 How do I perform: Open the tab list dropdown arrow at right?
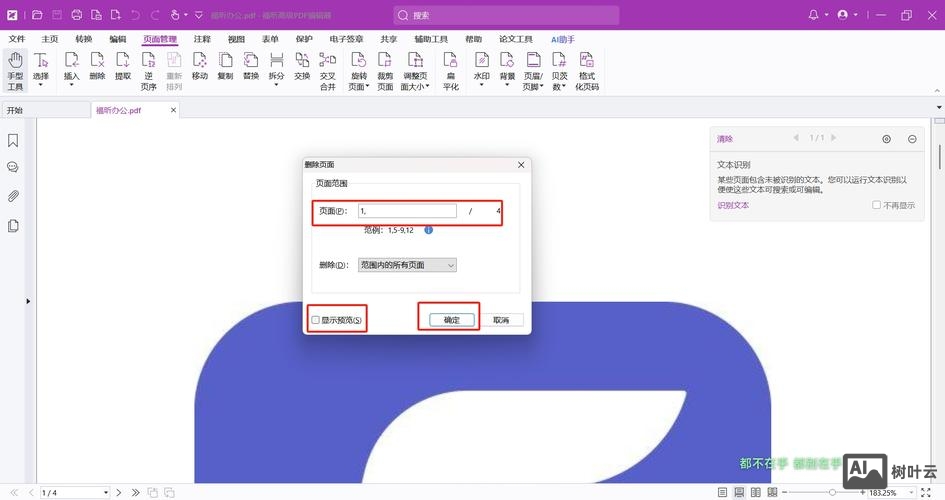coord(939,107)
